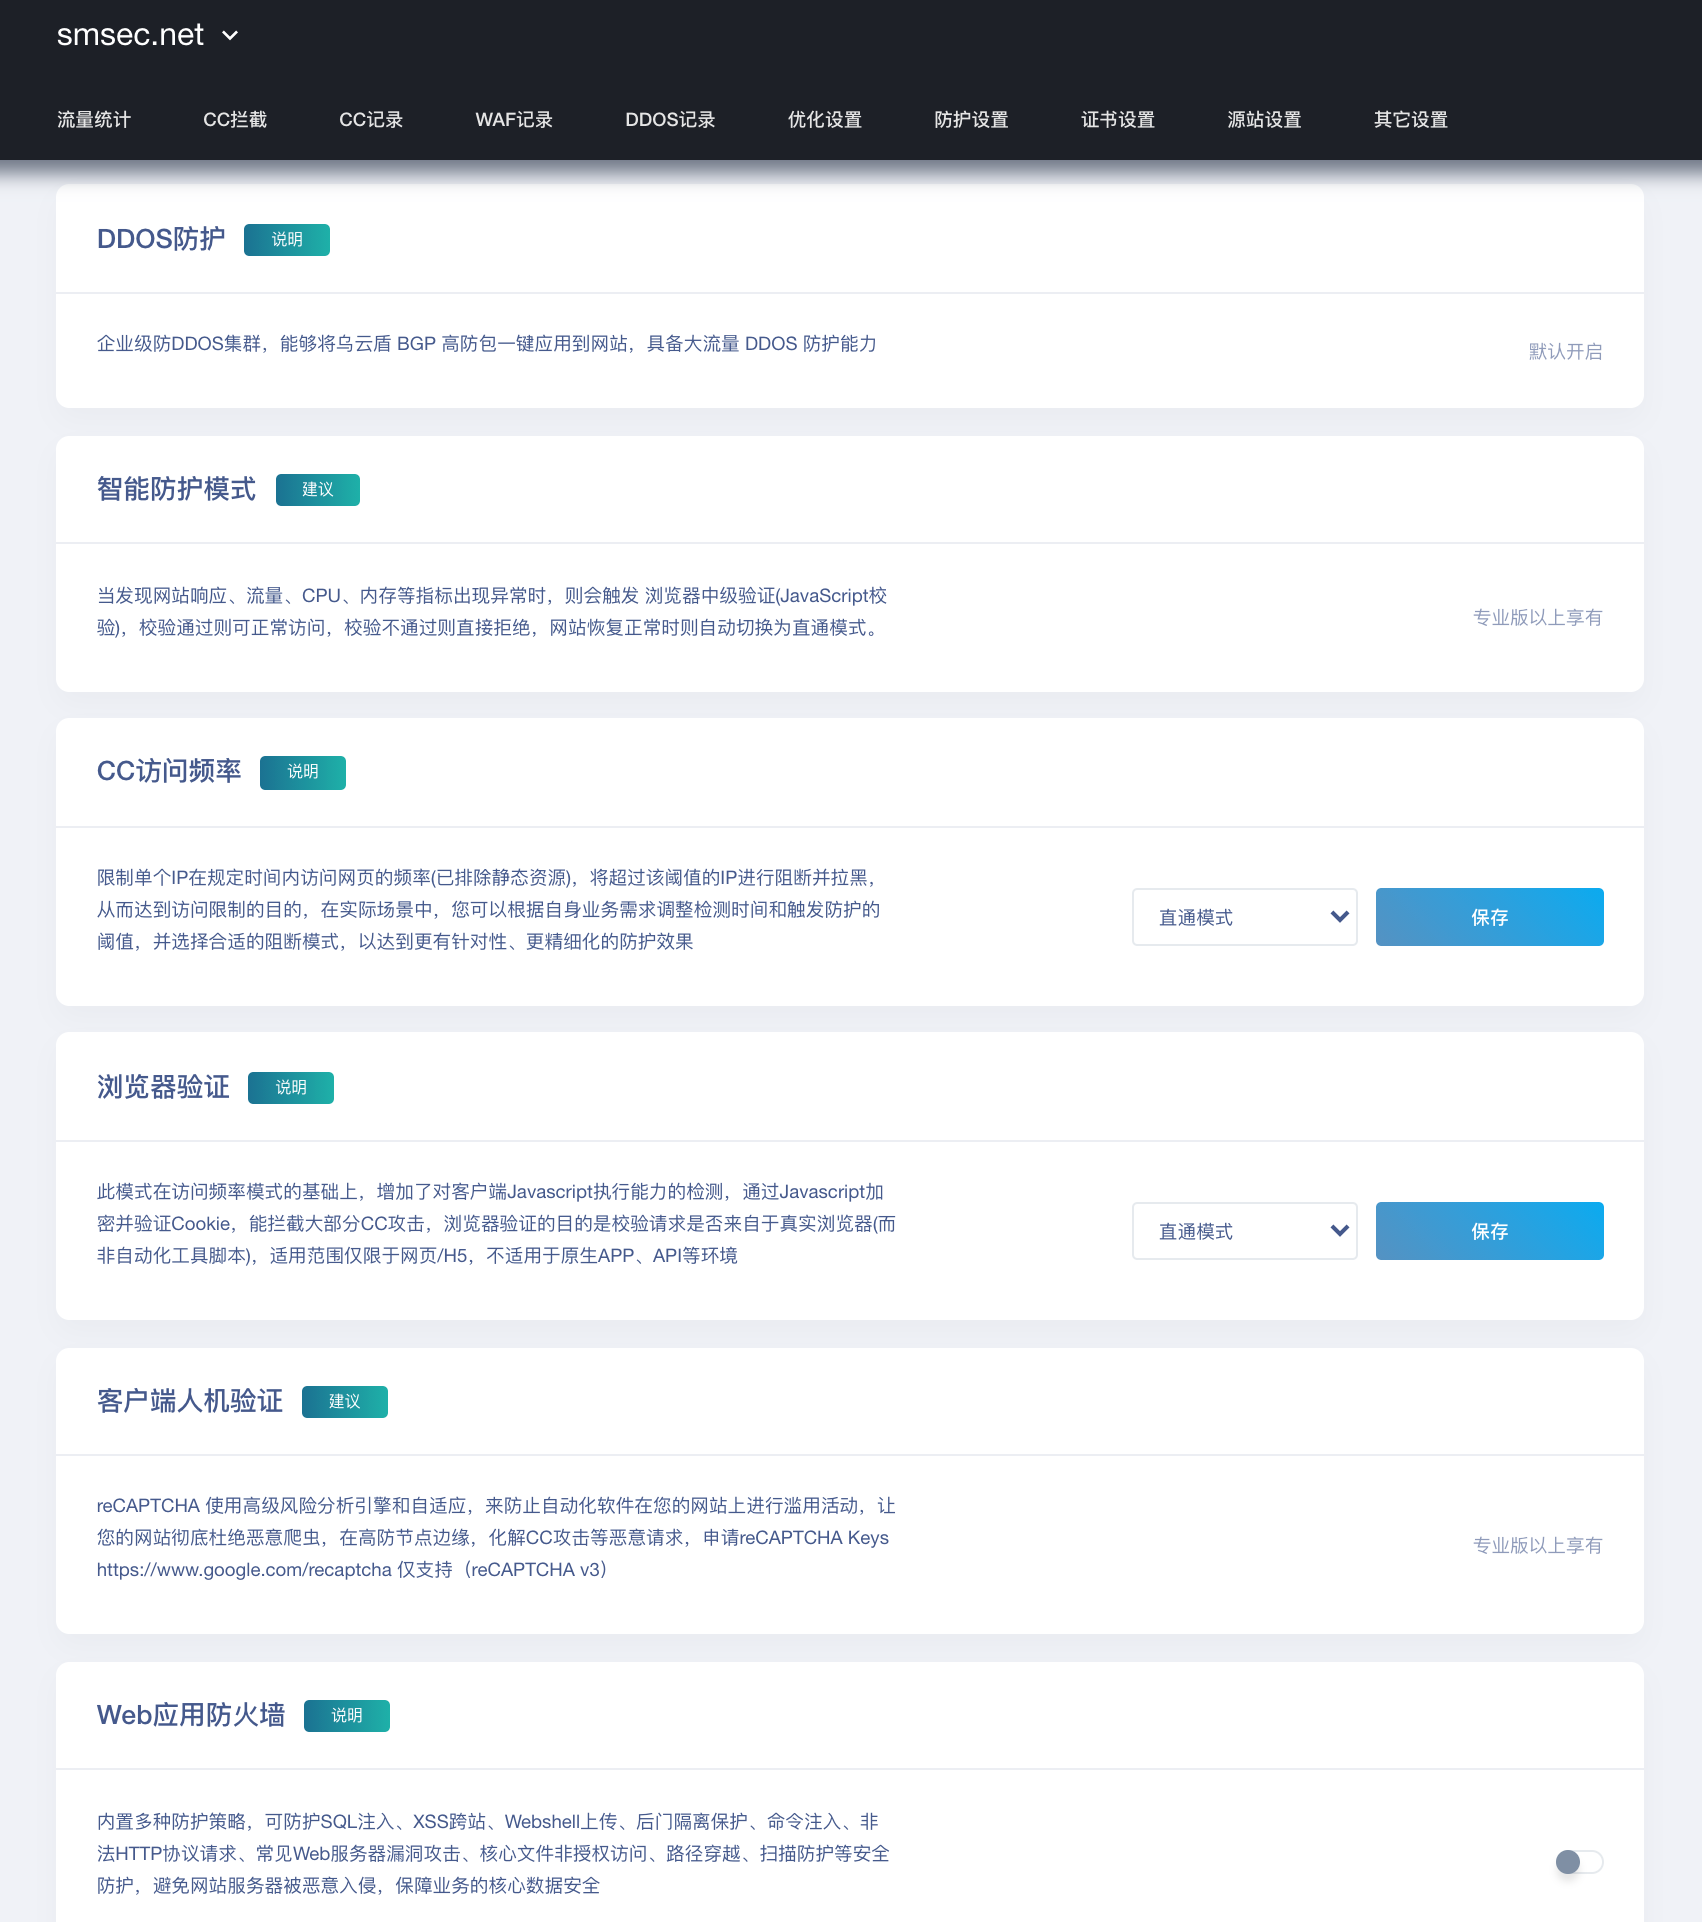Viewport: 1702px width, 1922px height.
Task: Click the 建议 badge next to 智能防护模式
Action: tap(318, 490)
